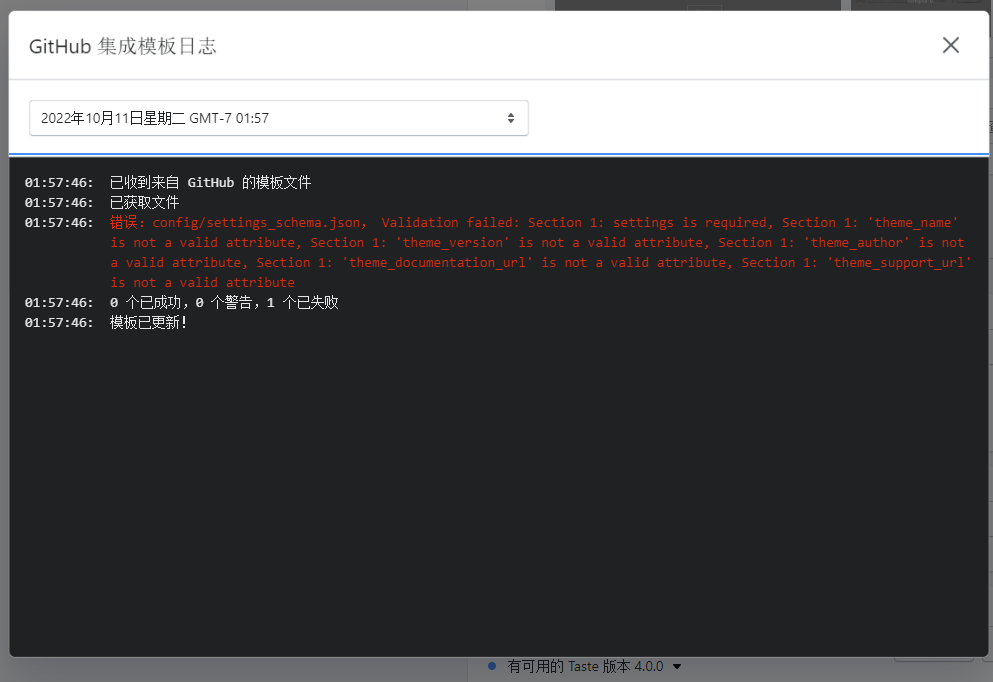Open the log date dropdown 2022年10月11日
The image size is (993, 682).
(x=279, y=118)
